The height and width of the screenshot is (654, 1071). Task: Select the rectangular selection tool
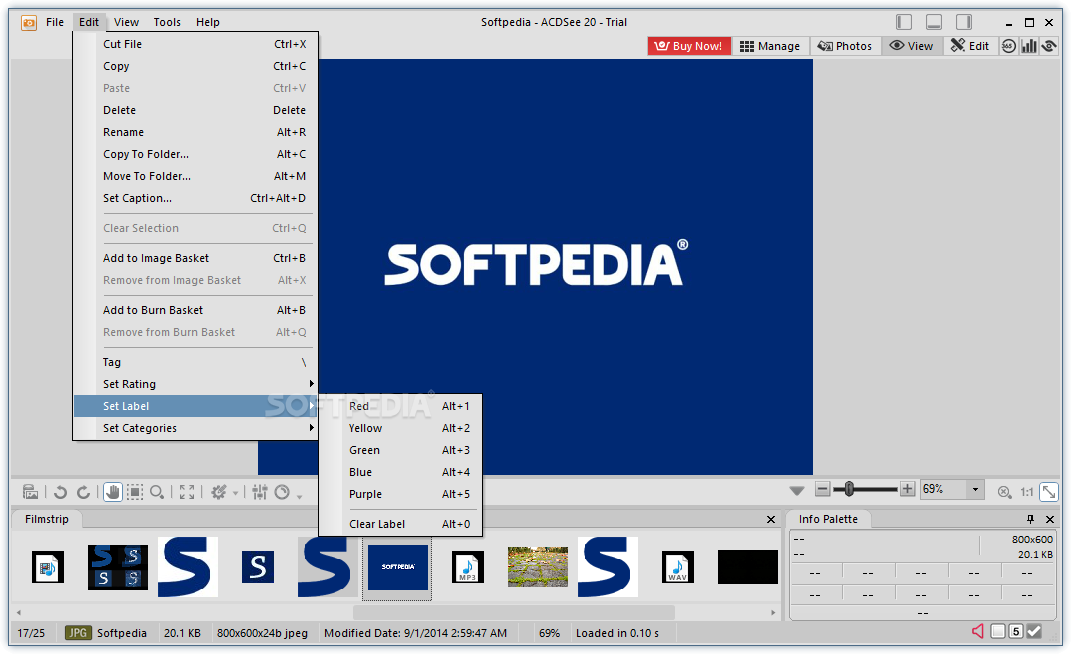pos(135,492)
